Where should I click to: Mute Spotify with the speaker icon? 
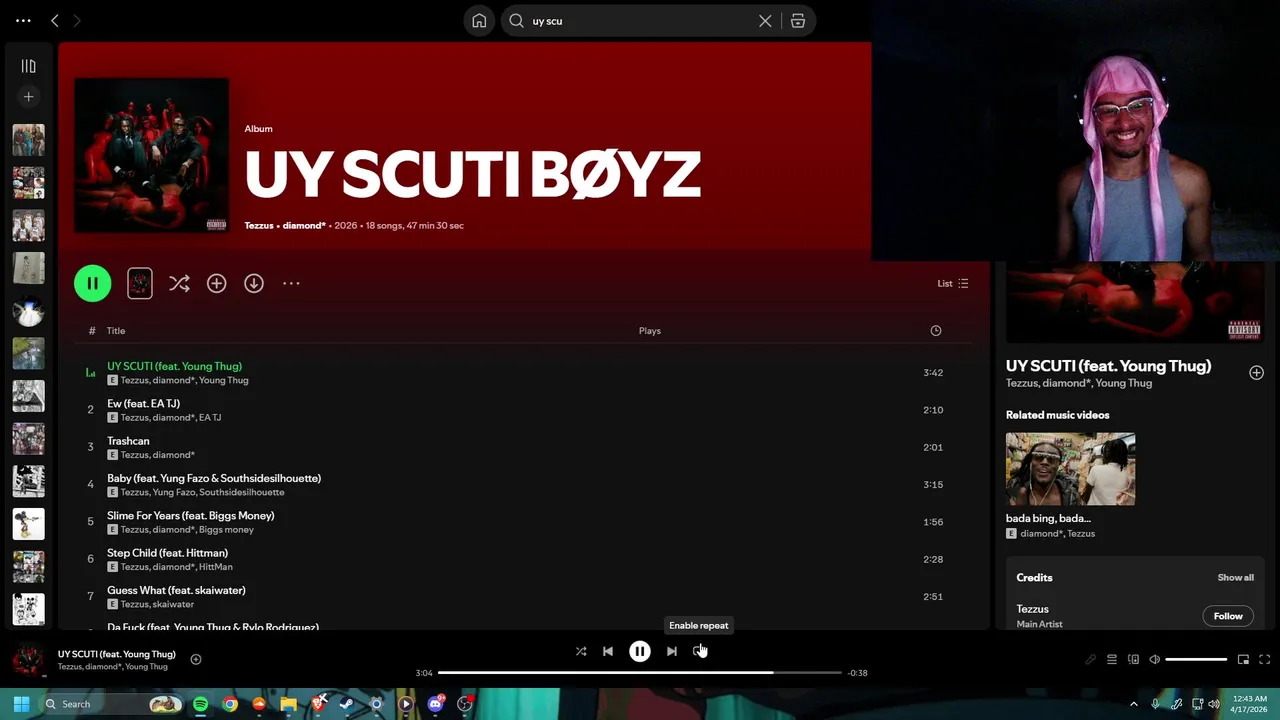(1154, 659)
